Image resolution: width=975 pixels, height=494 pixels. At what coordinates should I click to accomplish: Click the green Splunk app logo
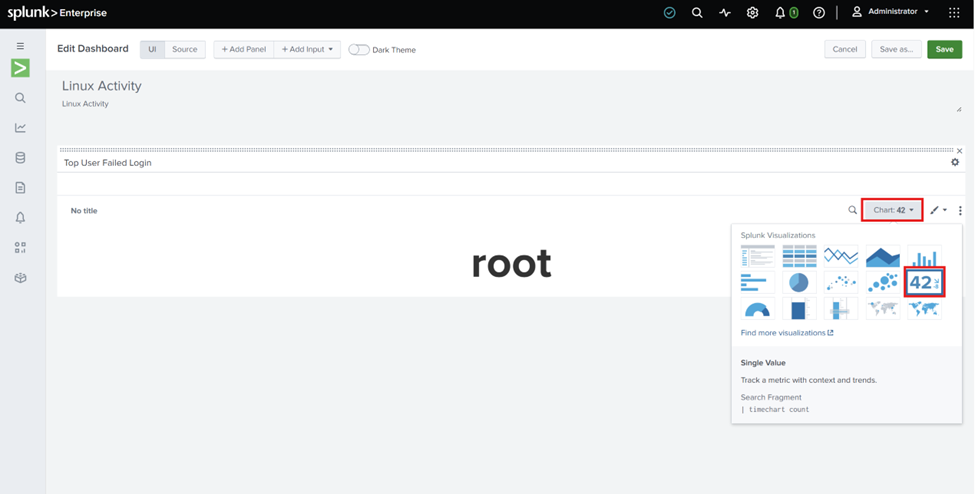coord(21,68)
